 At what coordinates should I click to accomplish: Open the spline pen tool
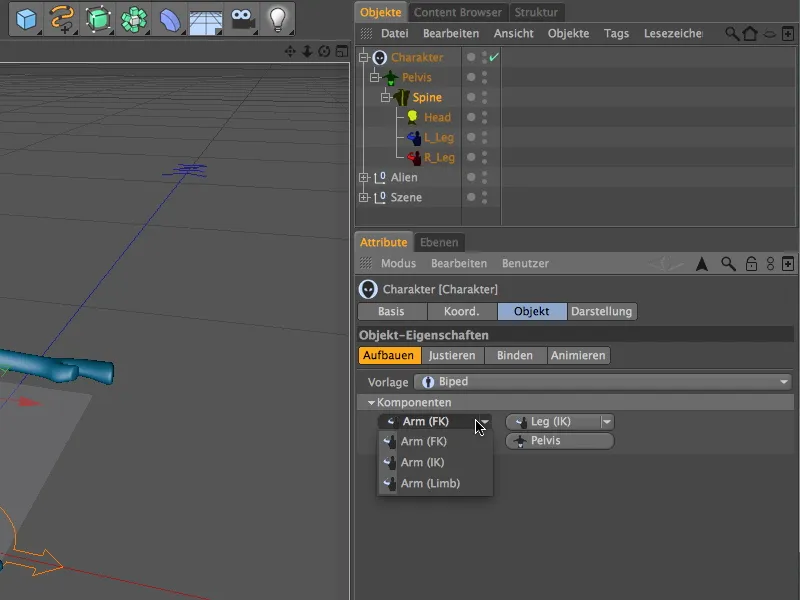click(x=62, y=19)
